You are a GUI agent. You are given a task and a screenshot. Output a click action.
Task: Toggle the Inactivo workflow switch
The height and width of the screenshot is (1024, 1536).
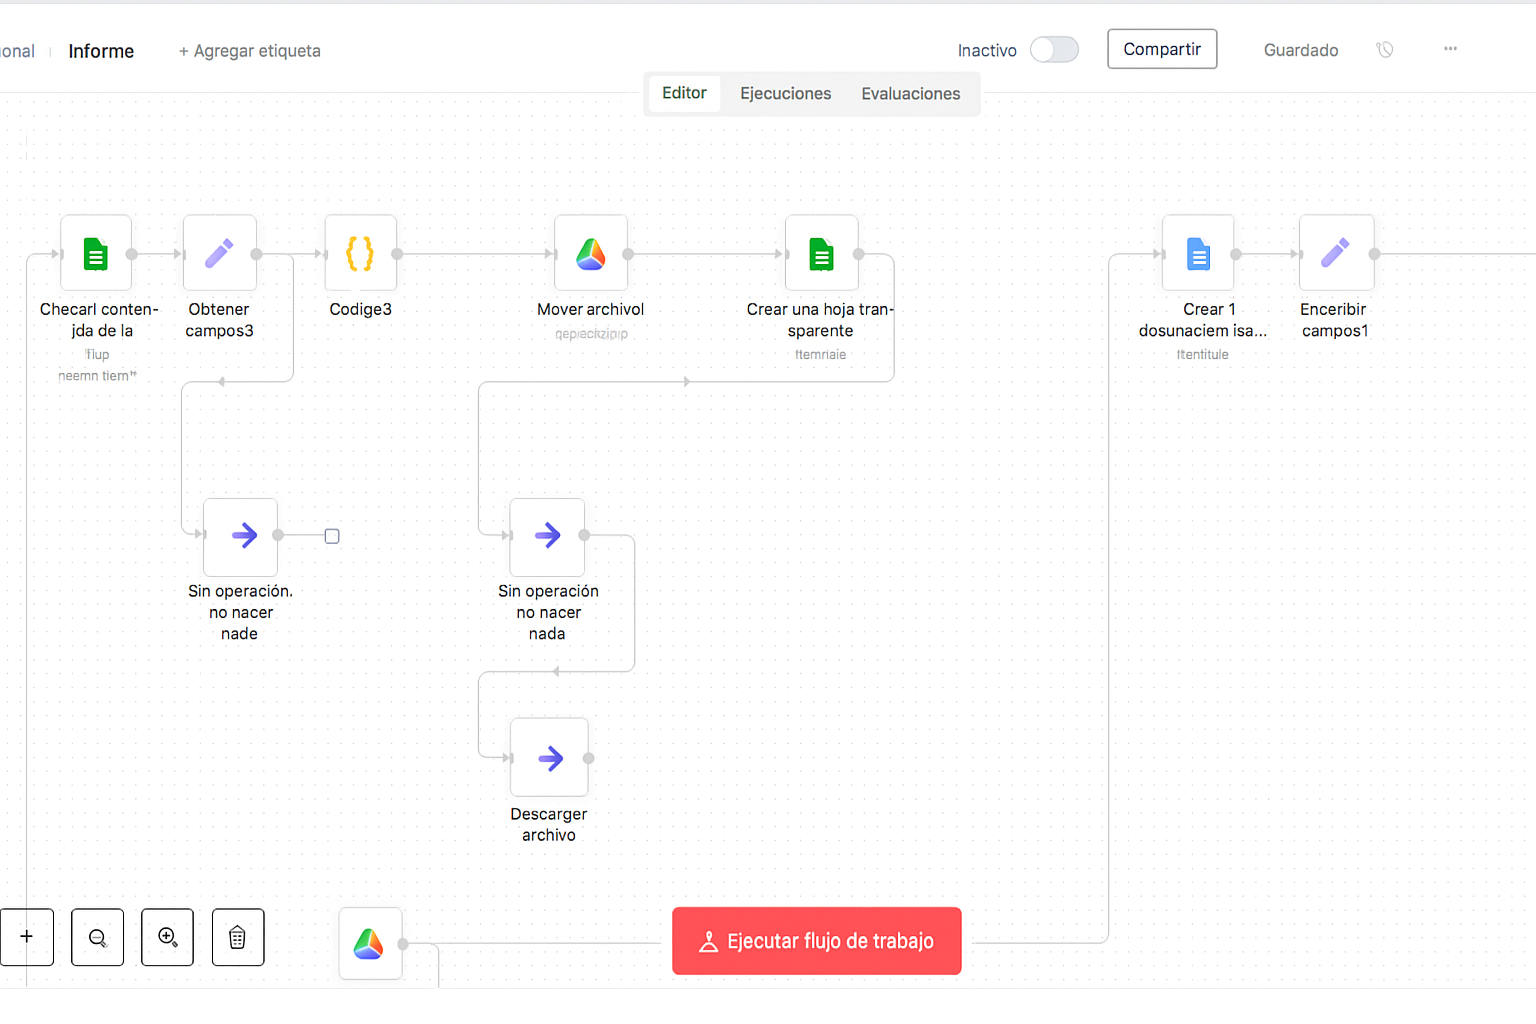pyautogui.click(x=1054, y=50)
